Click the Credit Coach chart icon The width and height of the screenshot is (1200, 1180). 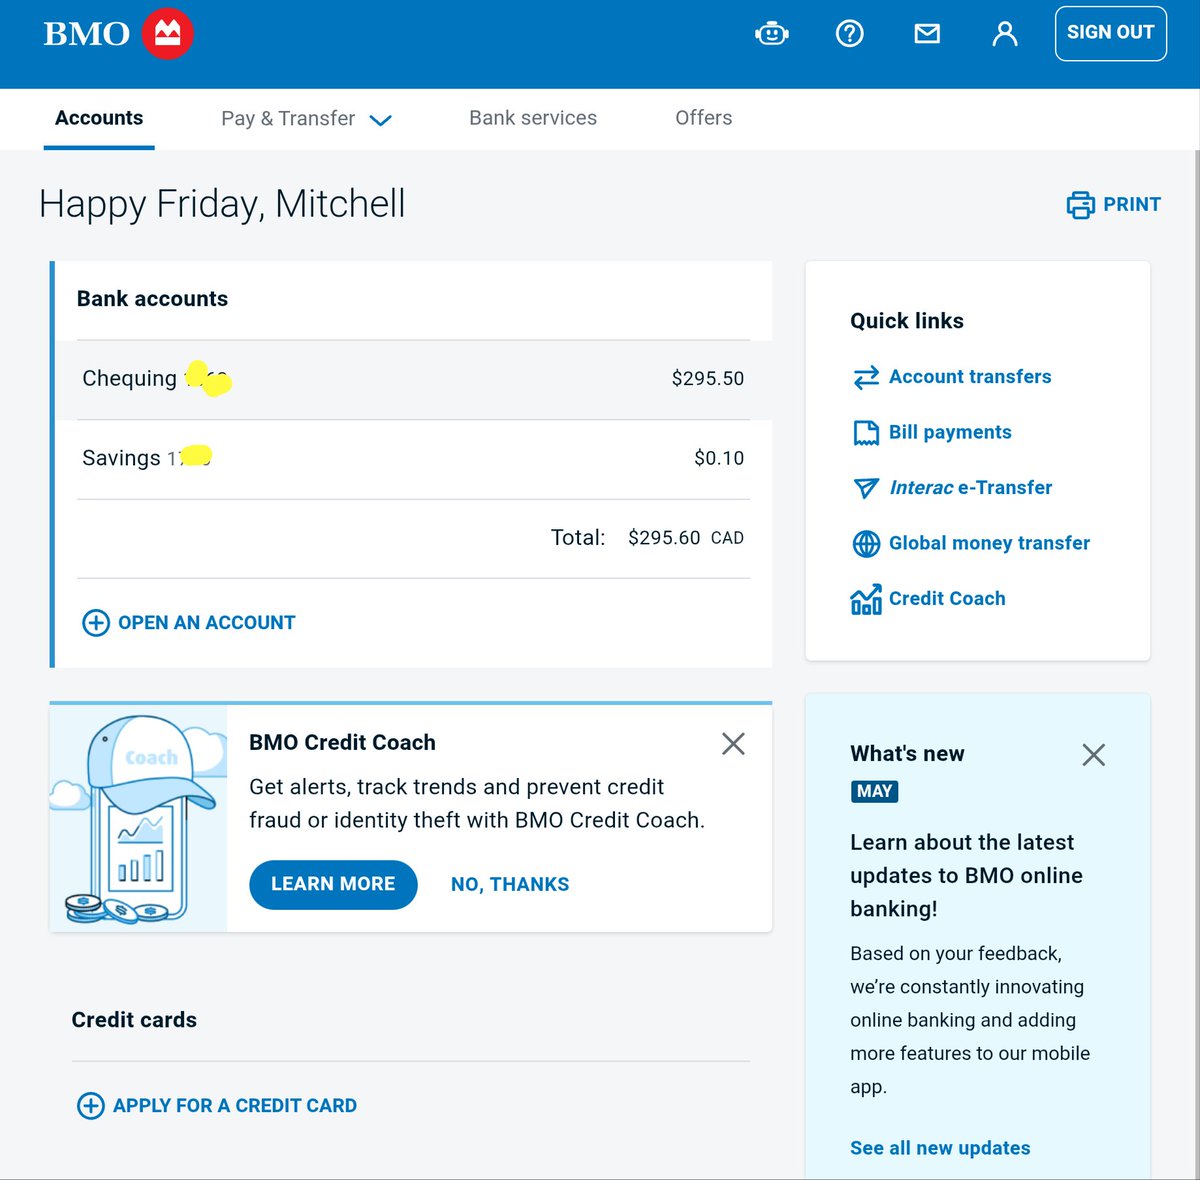[866, 599]
